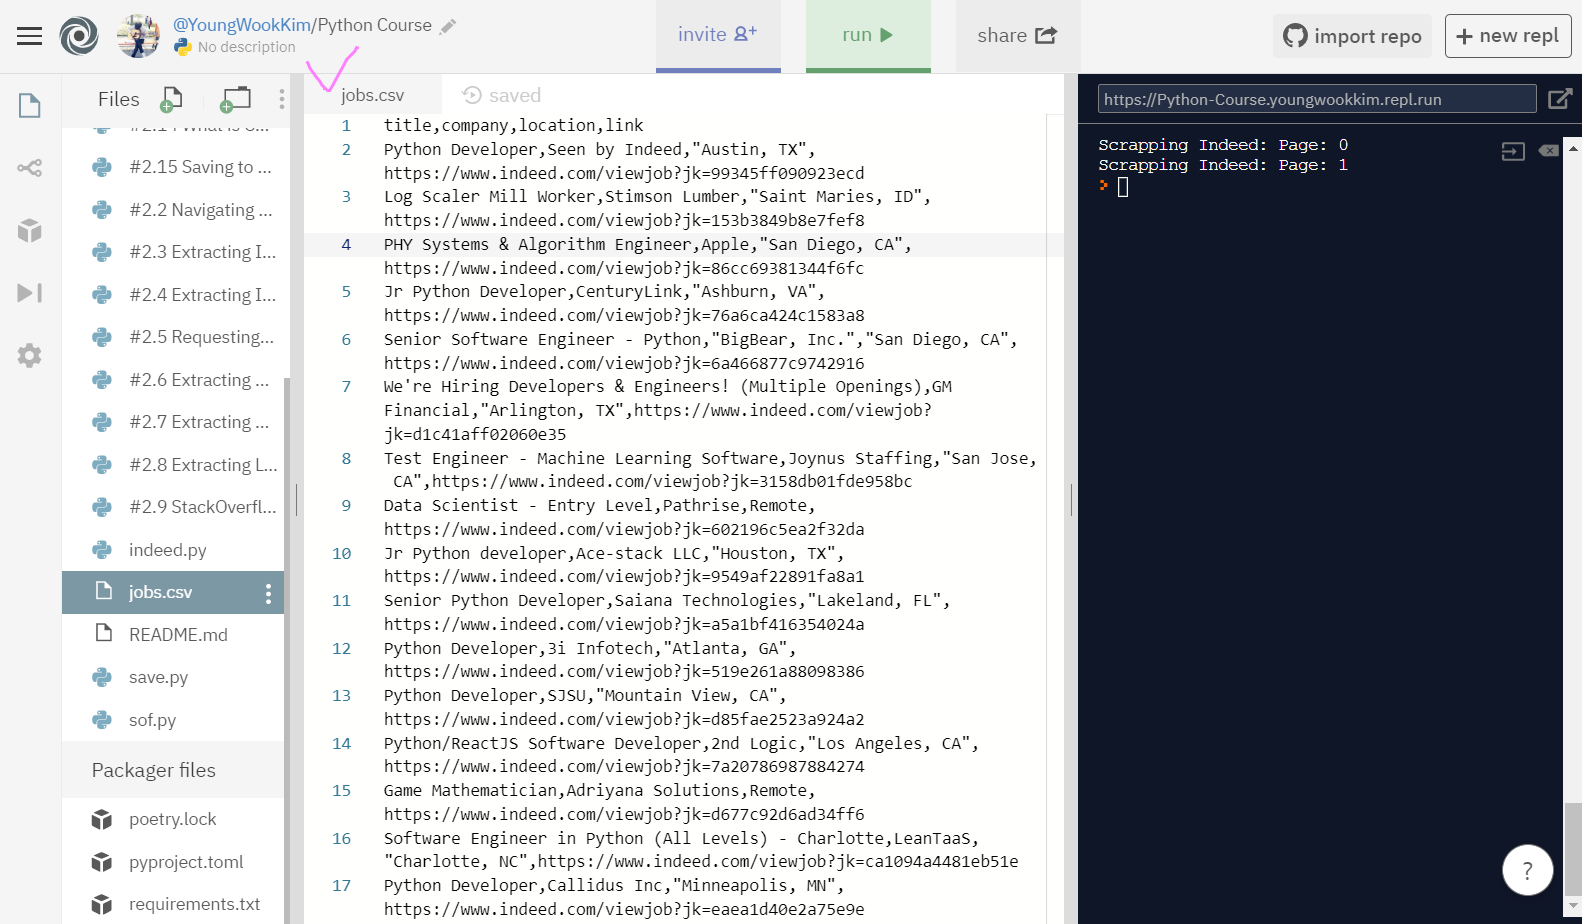Image resolution: width=1582 pixels, height=924 pixels.
Task: Open the version control sidebar icon
Action: (30, 168)
